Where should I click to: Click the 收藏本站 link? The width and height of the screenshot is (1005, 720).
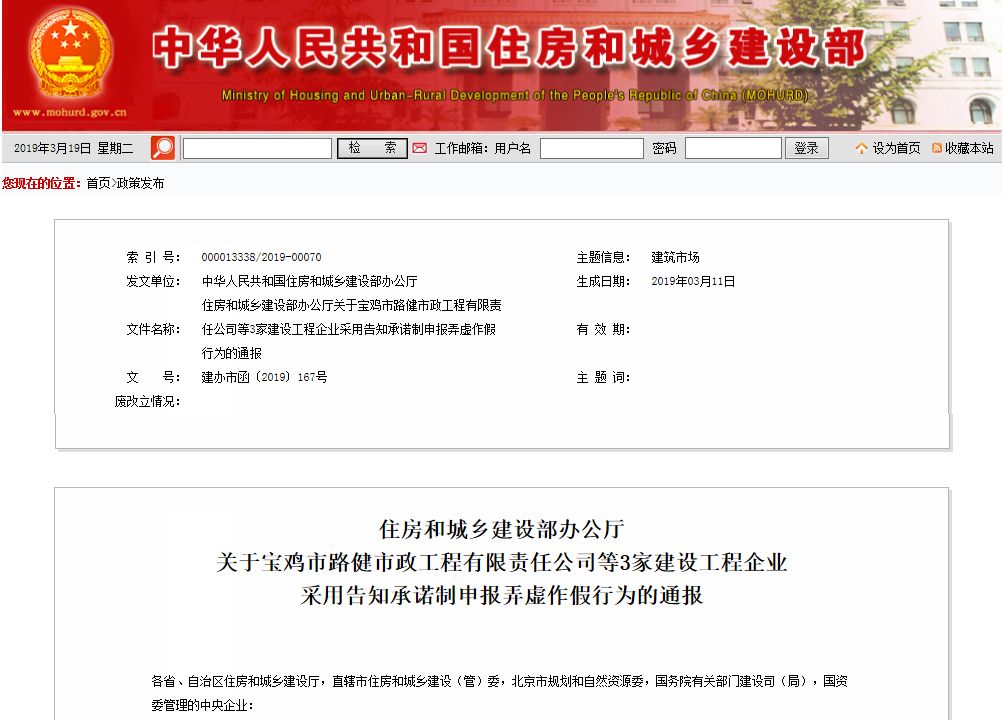point(969,148)
